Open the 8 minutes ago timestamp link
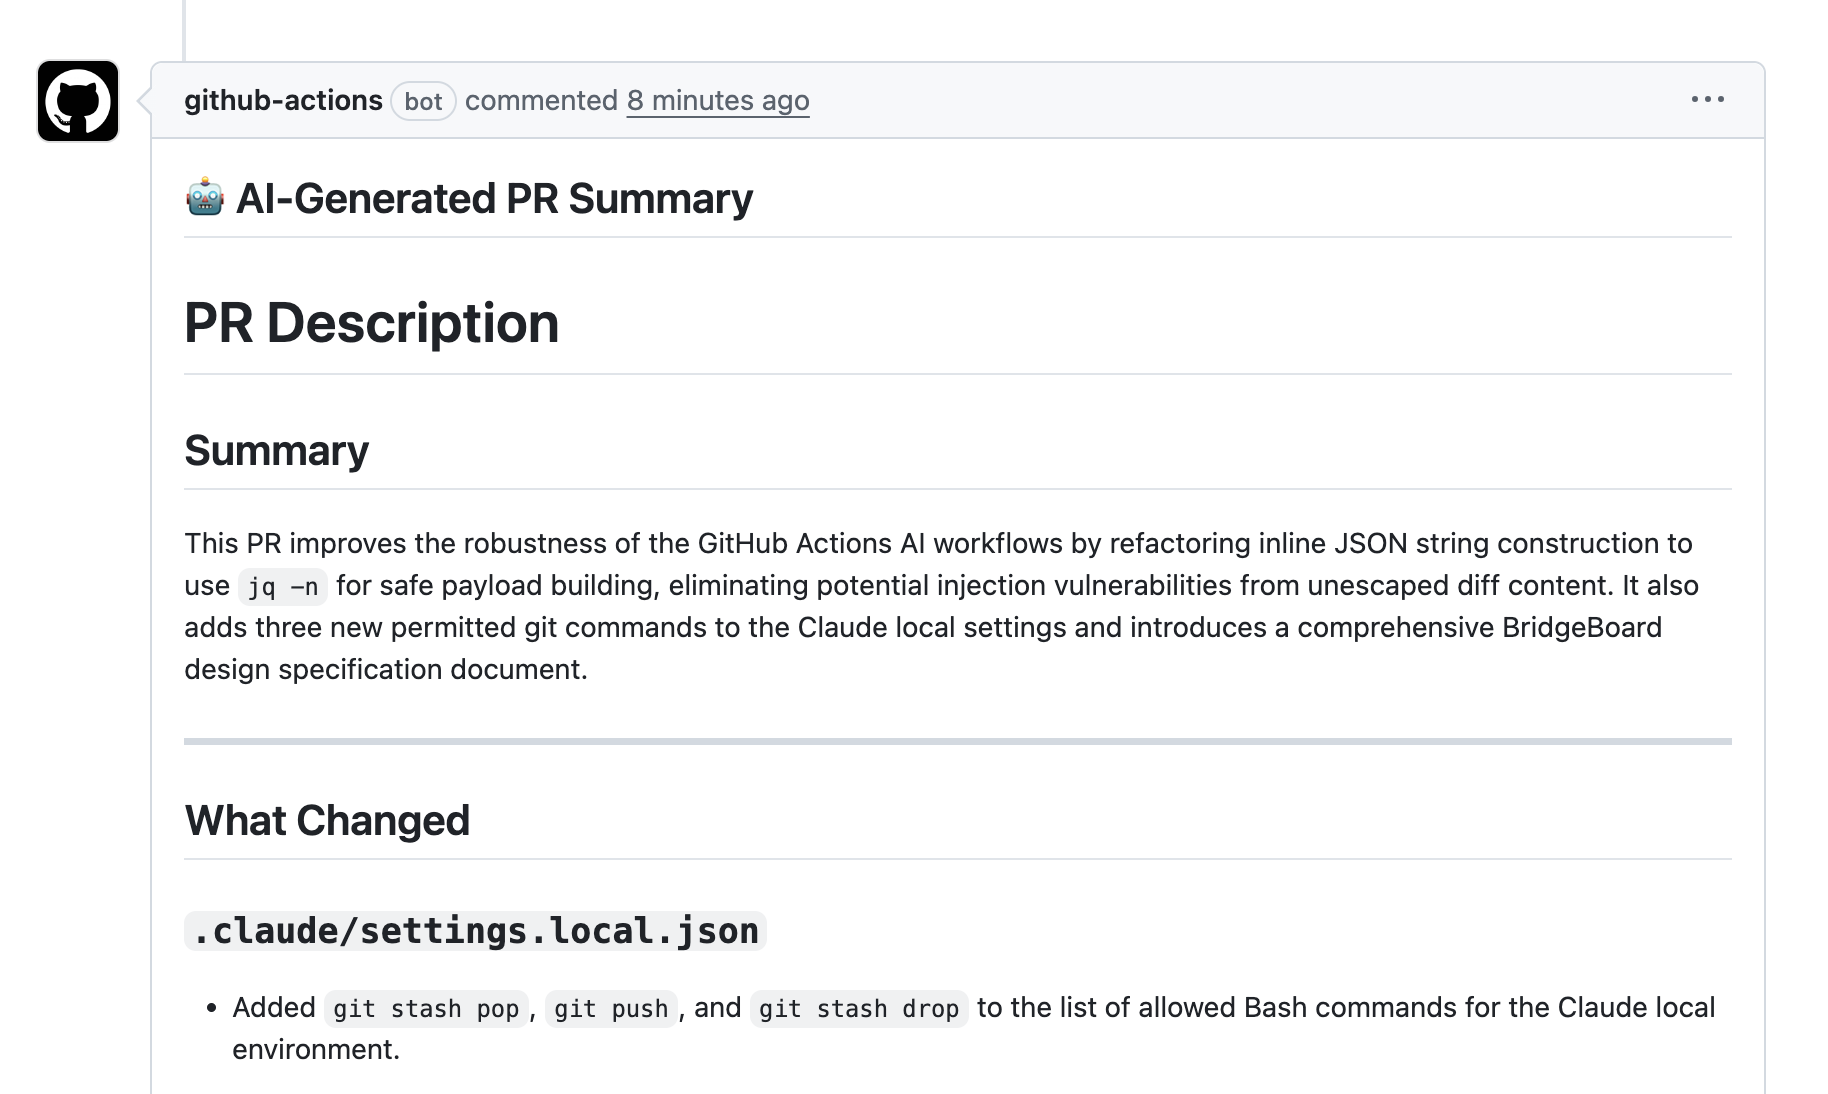1828x1094 pixels. click(x=717, y=101)
